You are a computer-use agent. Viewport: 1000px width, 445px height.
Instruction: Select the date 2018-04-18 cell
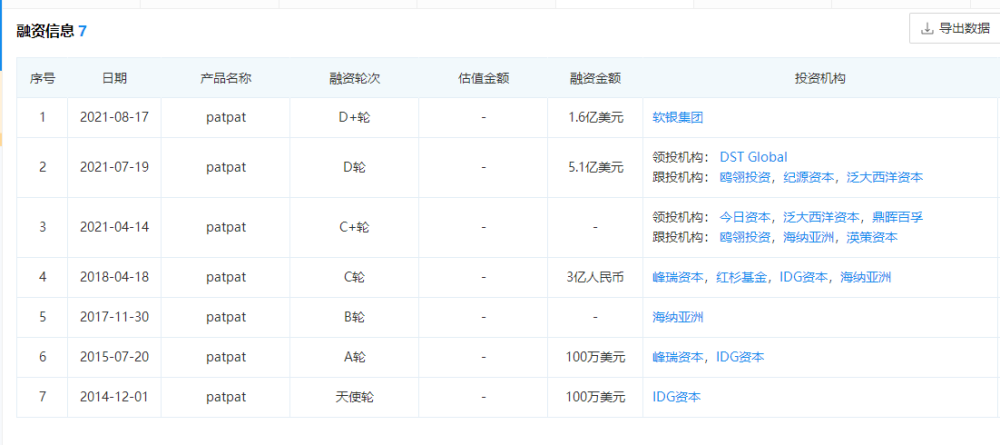[x=114, y=277]
